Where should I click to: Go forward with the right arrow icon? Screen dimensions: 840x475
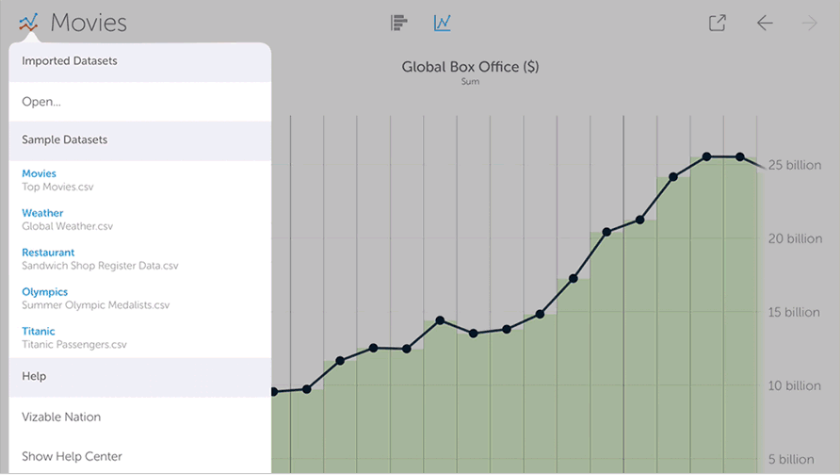pos(809,23)
